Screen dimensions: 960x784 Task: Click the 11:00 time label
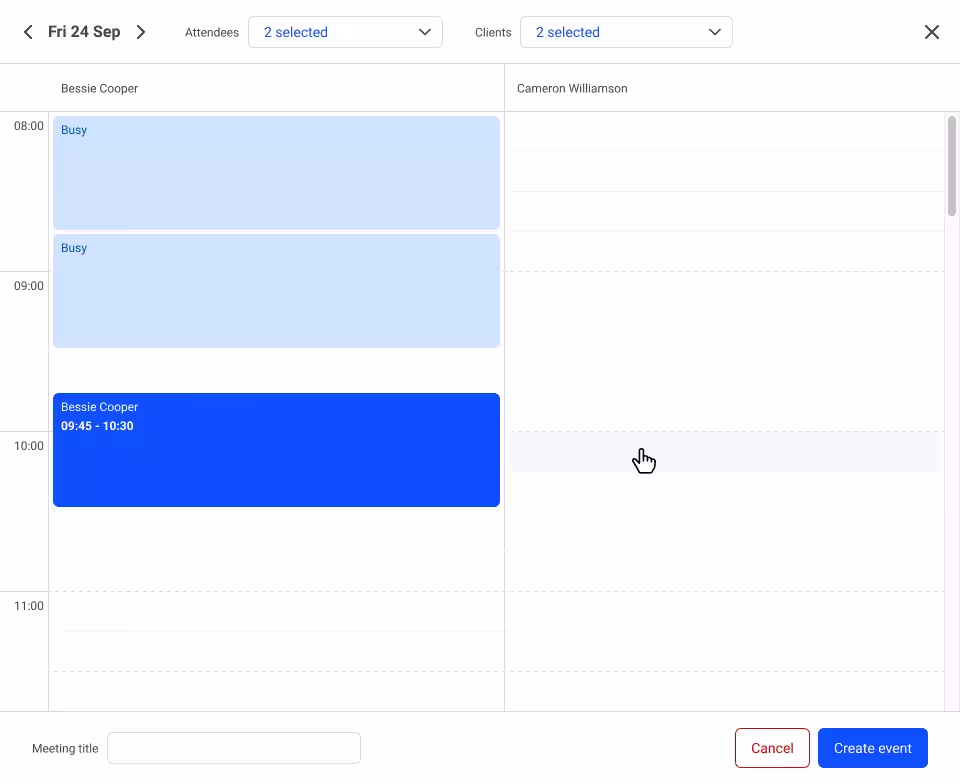[29, 606]
